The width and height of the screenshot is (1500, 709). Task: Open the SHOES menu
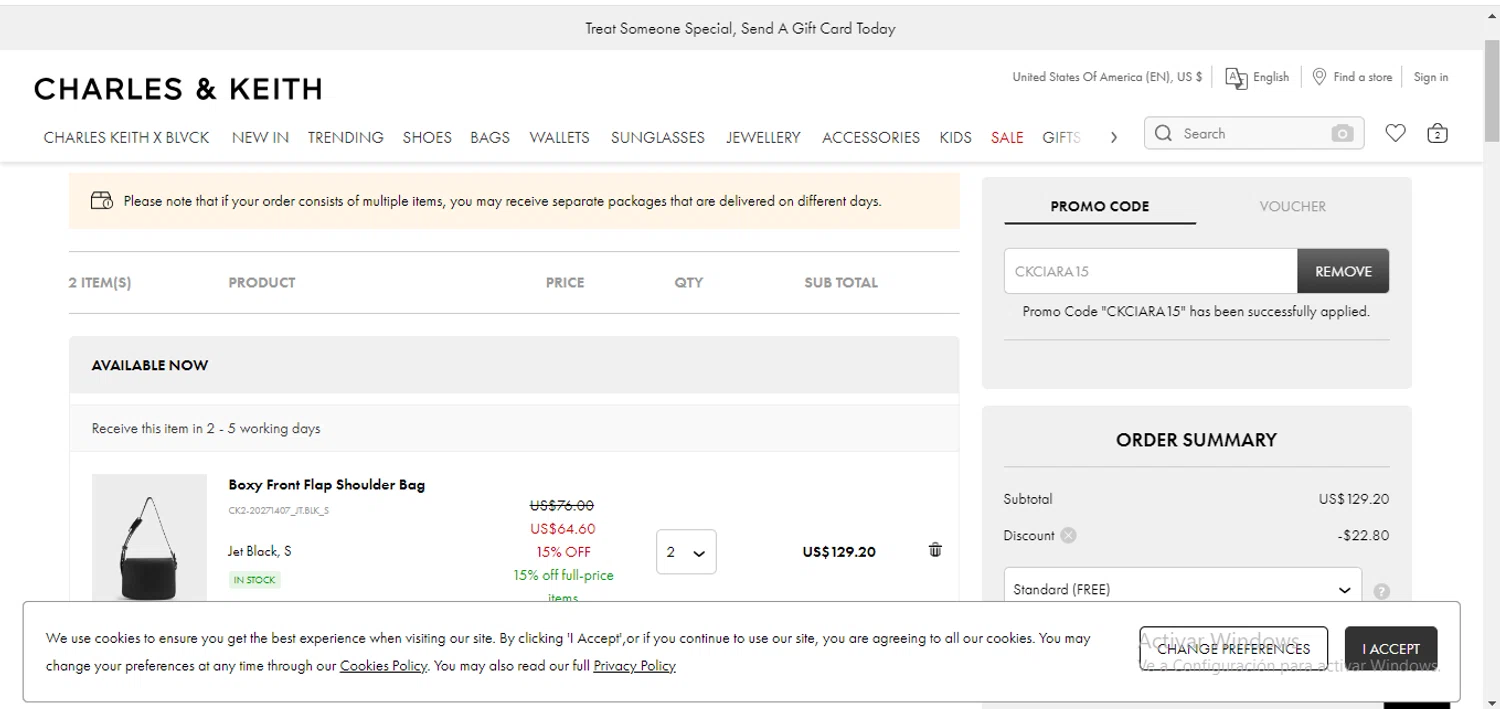[x=427, y=137]
